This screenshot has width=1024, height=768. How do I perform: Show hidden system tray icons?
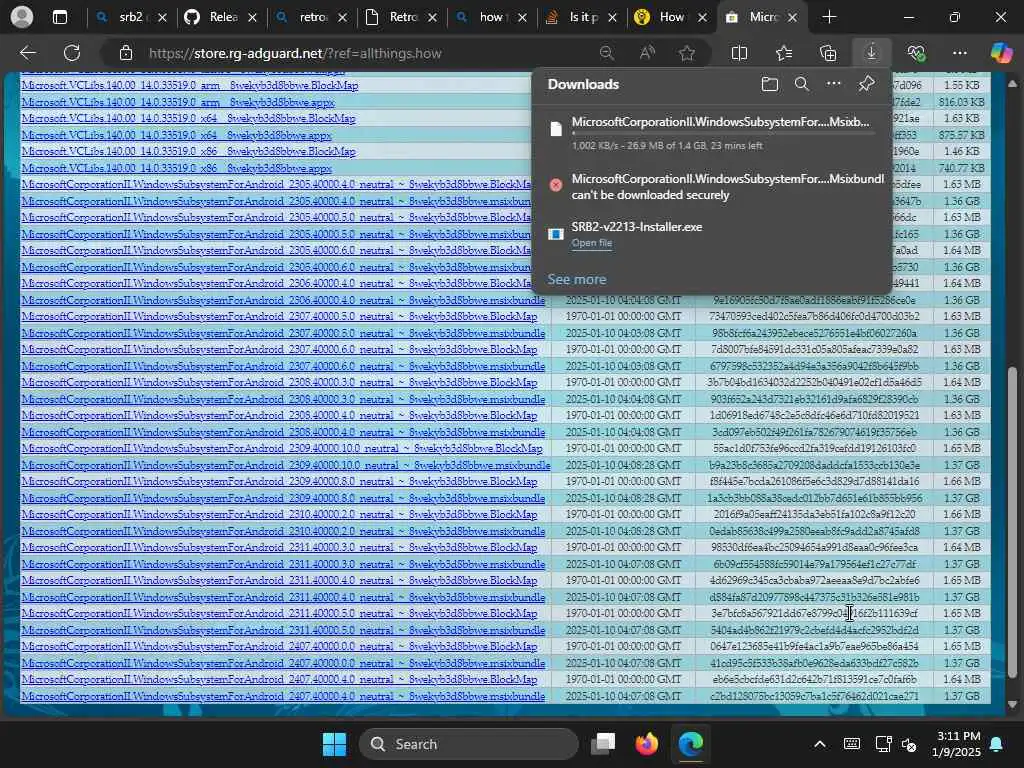[x=820, y=744]
